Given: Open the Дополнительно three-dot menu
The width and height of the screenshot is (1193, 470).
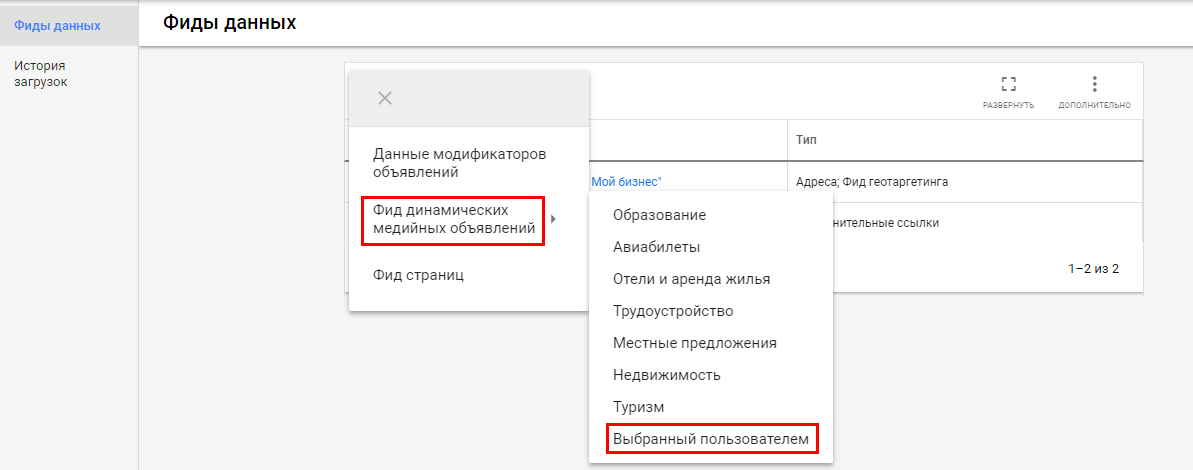Looking at the screenshot, I should click(1094, 84).
